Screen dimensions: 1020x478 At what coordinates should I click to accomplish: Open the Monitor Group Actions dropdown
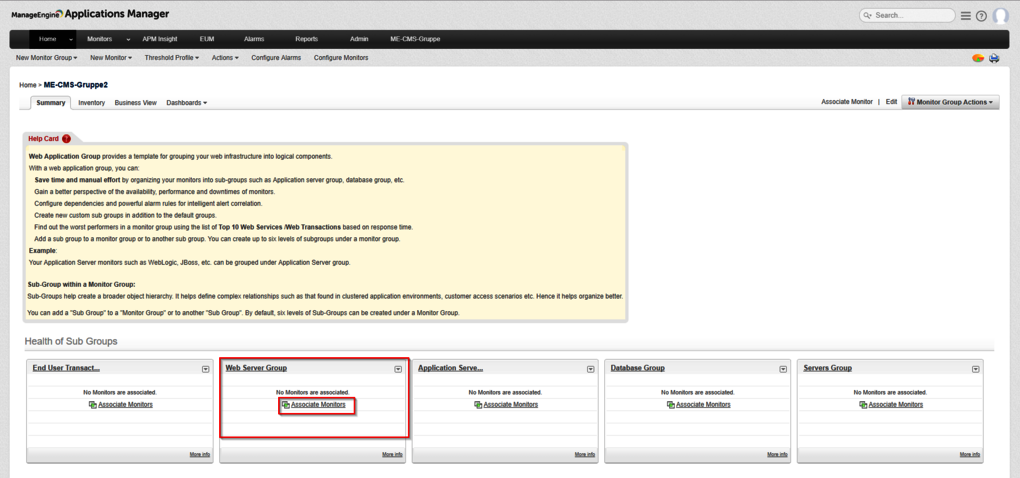coord(950,102)
